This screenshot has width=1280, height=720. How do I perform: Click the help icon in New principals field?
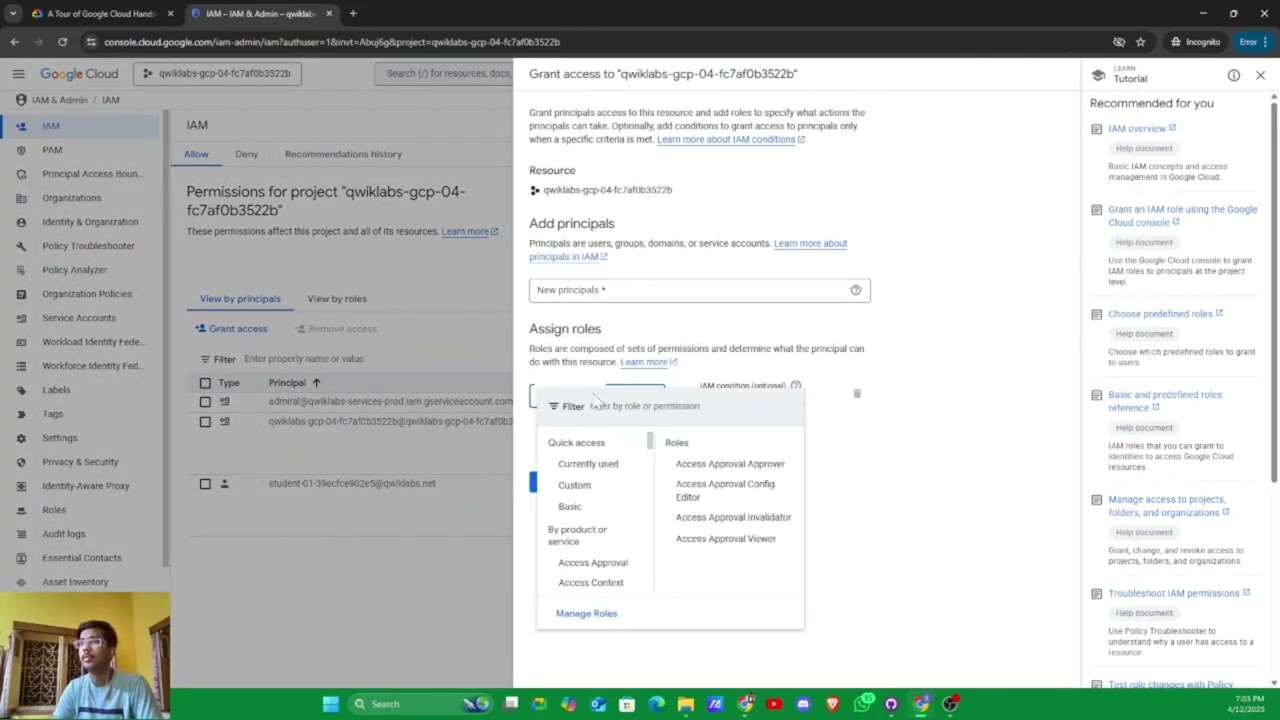pyautogui.click(x=856, y=290)
